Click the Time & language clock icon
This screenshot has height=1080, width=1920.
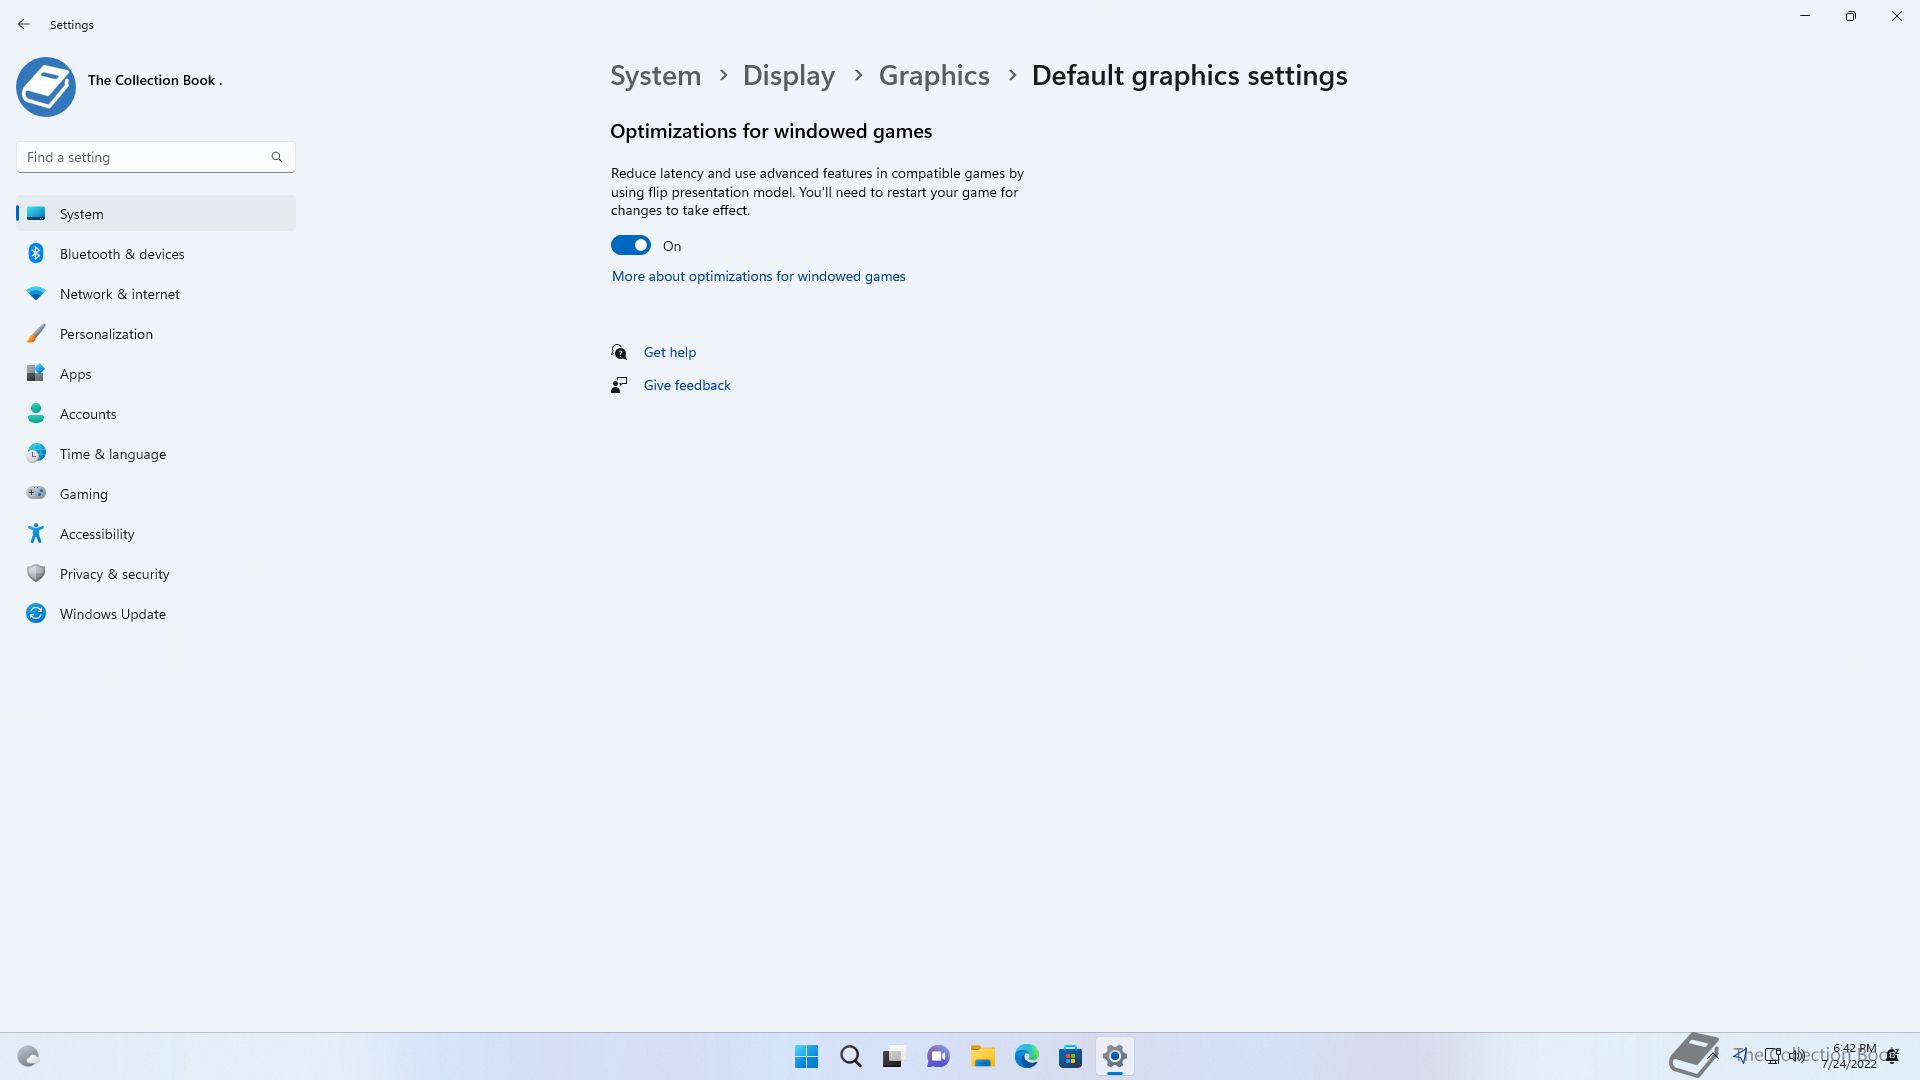[x=36, y=453]
